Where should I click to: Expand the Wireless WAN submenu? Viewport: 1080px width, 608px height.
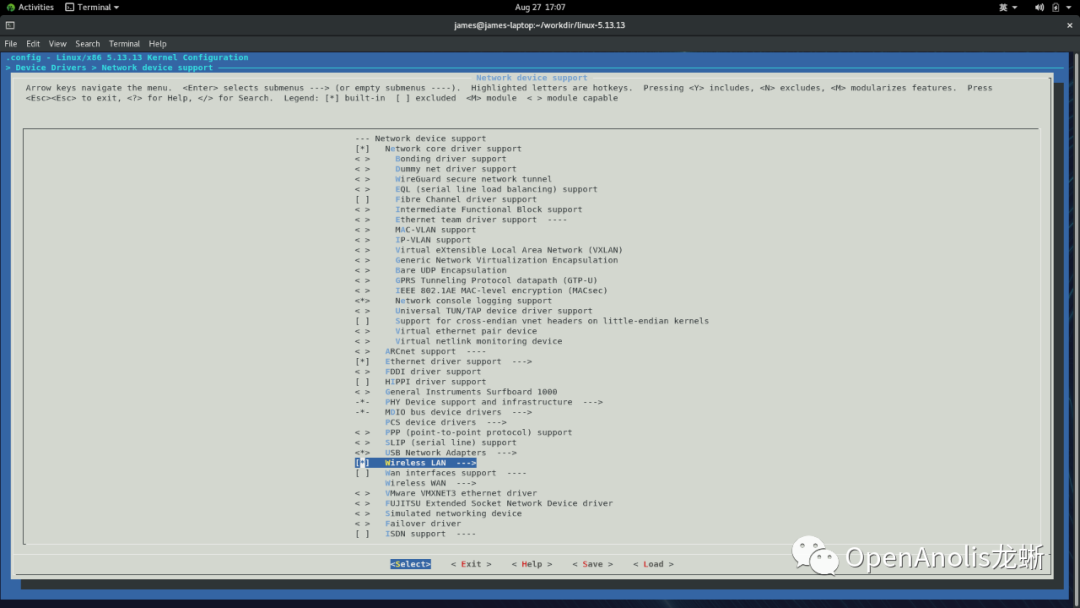[x=430, y=483]
